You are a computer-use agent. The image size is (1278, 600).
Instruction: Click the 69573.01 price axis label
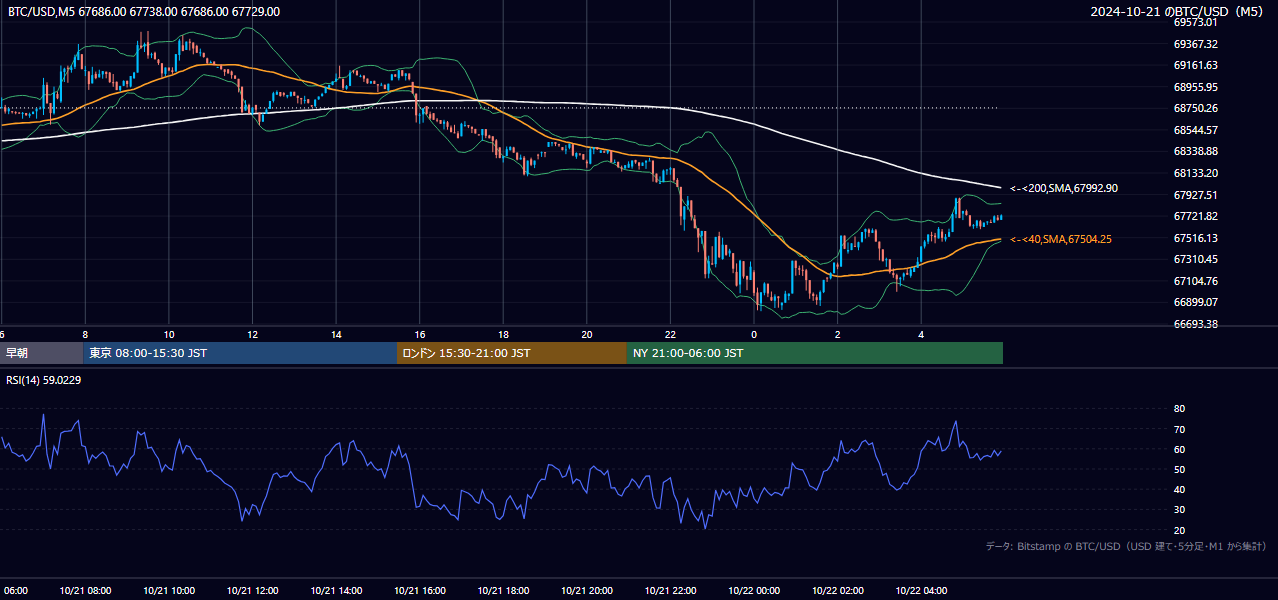click(x=1195, y=22)
